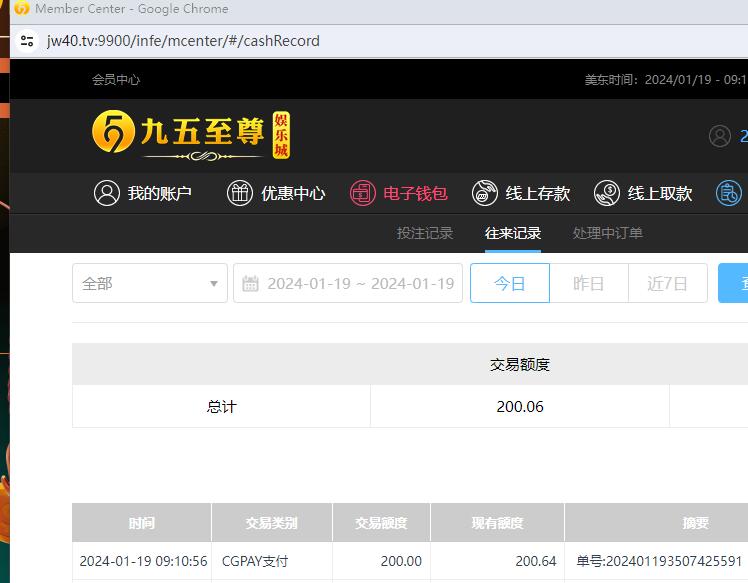The image size is (748, 583).
Task: Click the online withdrawal icon
Action: [607, 193]
